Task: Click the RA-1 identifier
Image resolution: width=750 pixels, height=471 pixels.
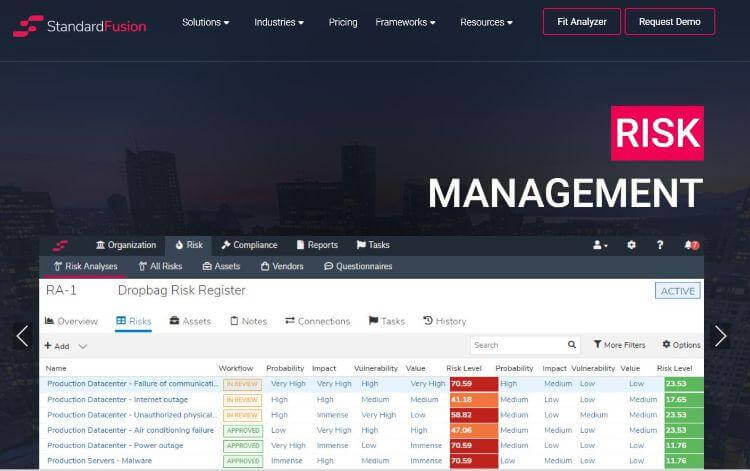Action: [x=61, y=290]
